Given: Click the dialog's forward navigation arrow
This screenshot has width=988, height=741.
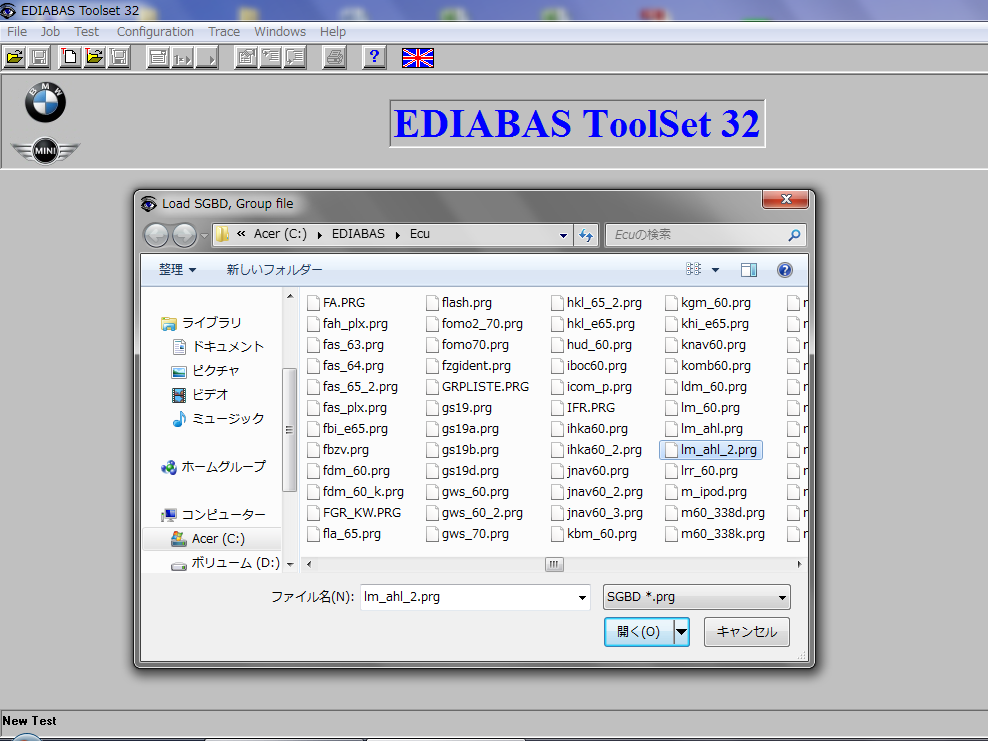Looking at the screenshot, I should pos(185,235).
